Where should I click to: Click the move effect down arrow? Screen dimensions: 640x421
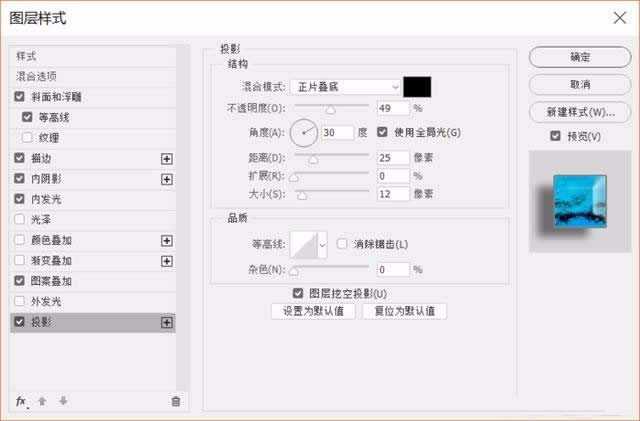[62, 401]
